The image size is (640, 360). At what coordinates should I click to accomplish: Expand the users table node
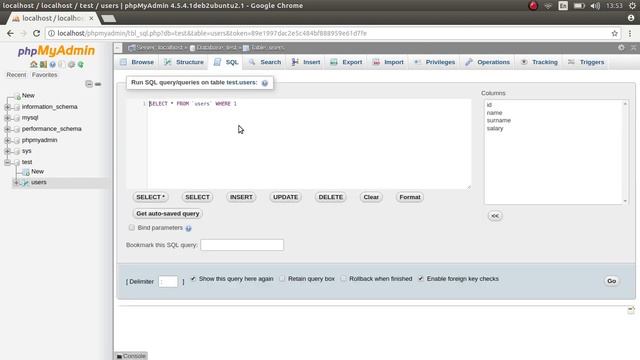click(x=16, y=182)
